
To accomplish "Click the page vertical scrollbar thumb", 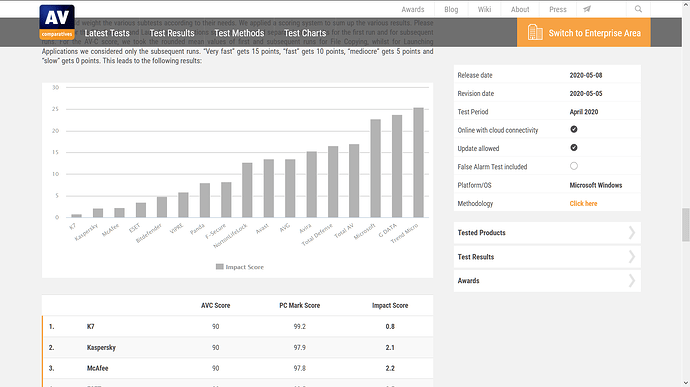I will (686, 225).
